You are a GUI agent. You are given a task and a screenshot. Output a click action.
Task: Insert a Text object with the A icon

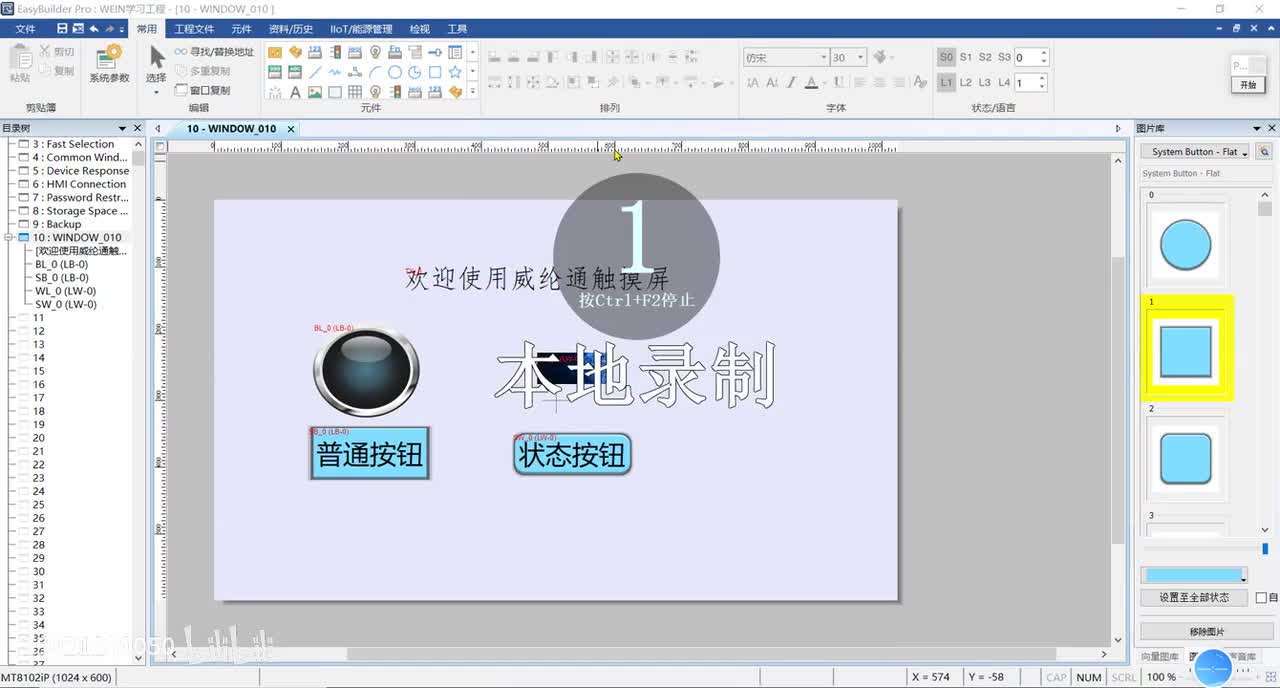pos(295,92)
